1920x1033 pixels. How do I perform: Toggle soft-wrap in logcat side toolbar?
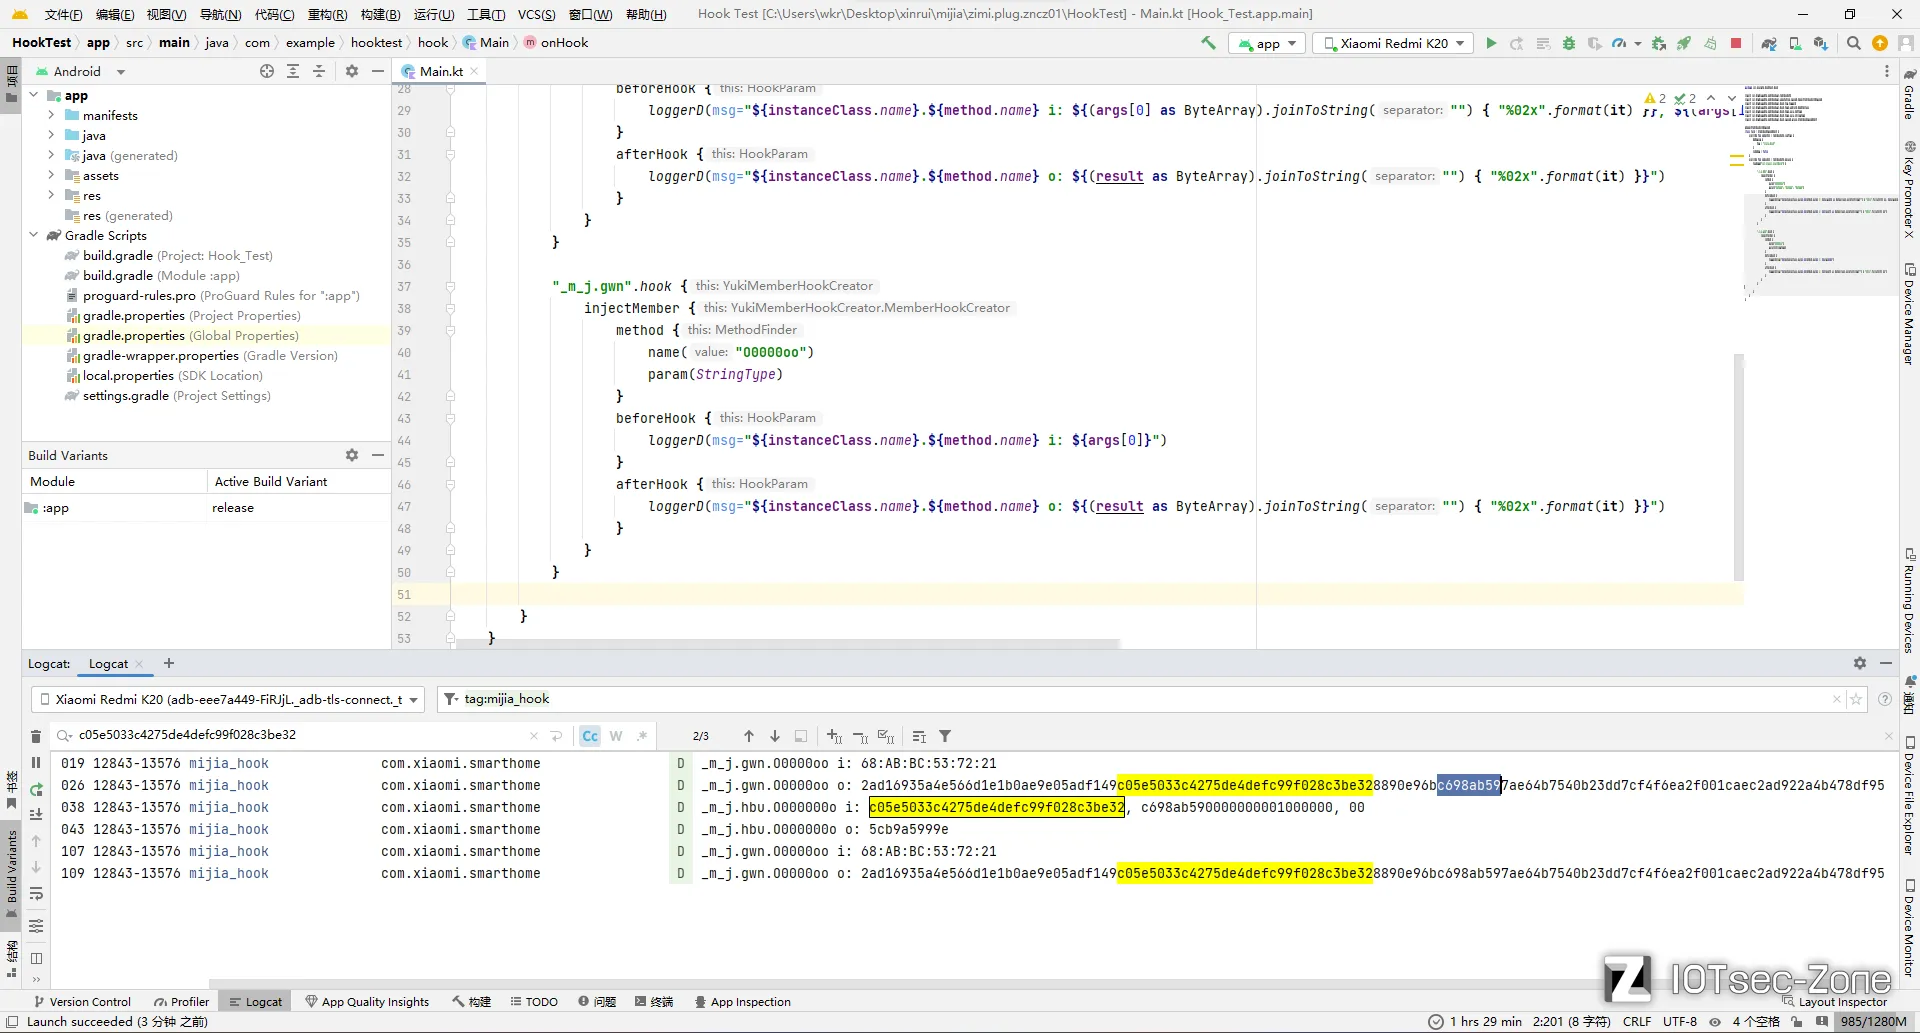point(36,894)
